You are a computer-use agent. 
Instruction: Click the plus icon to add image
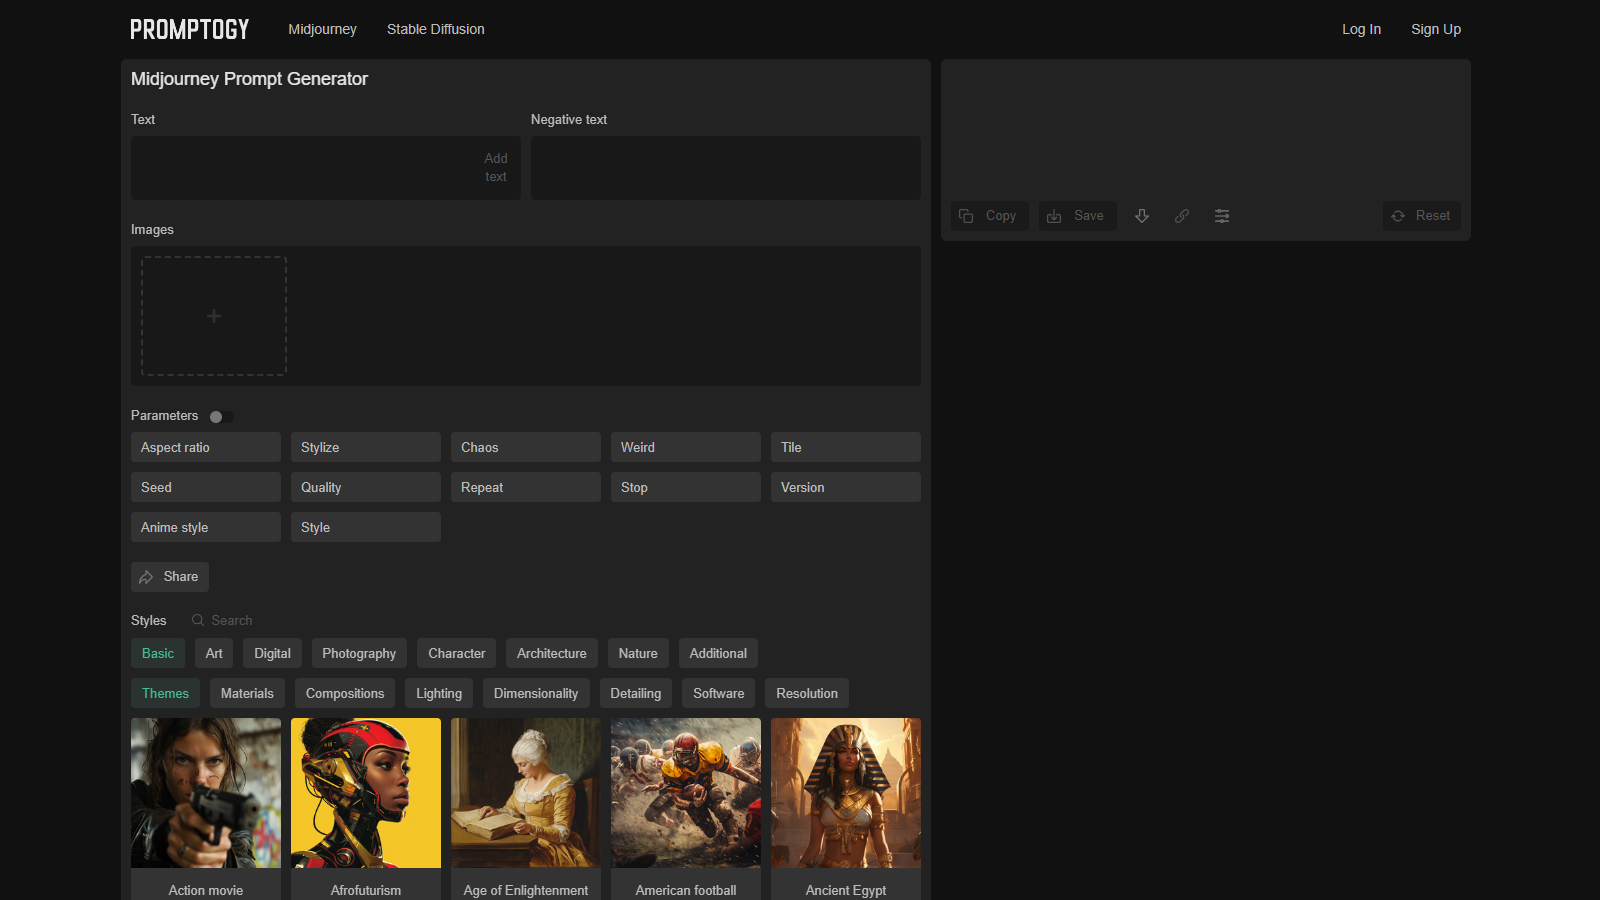(214, 316)
